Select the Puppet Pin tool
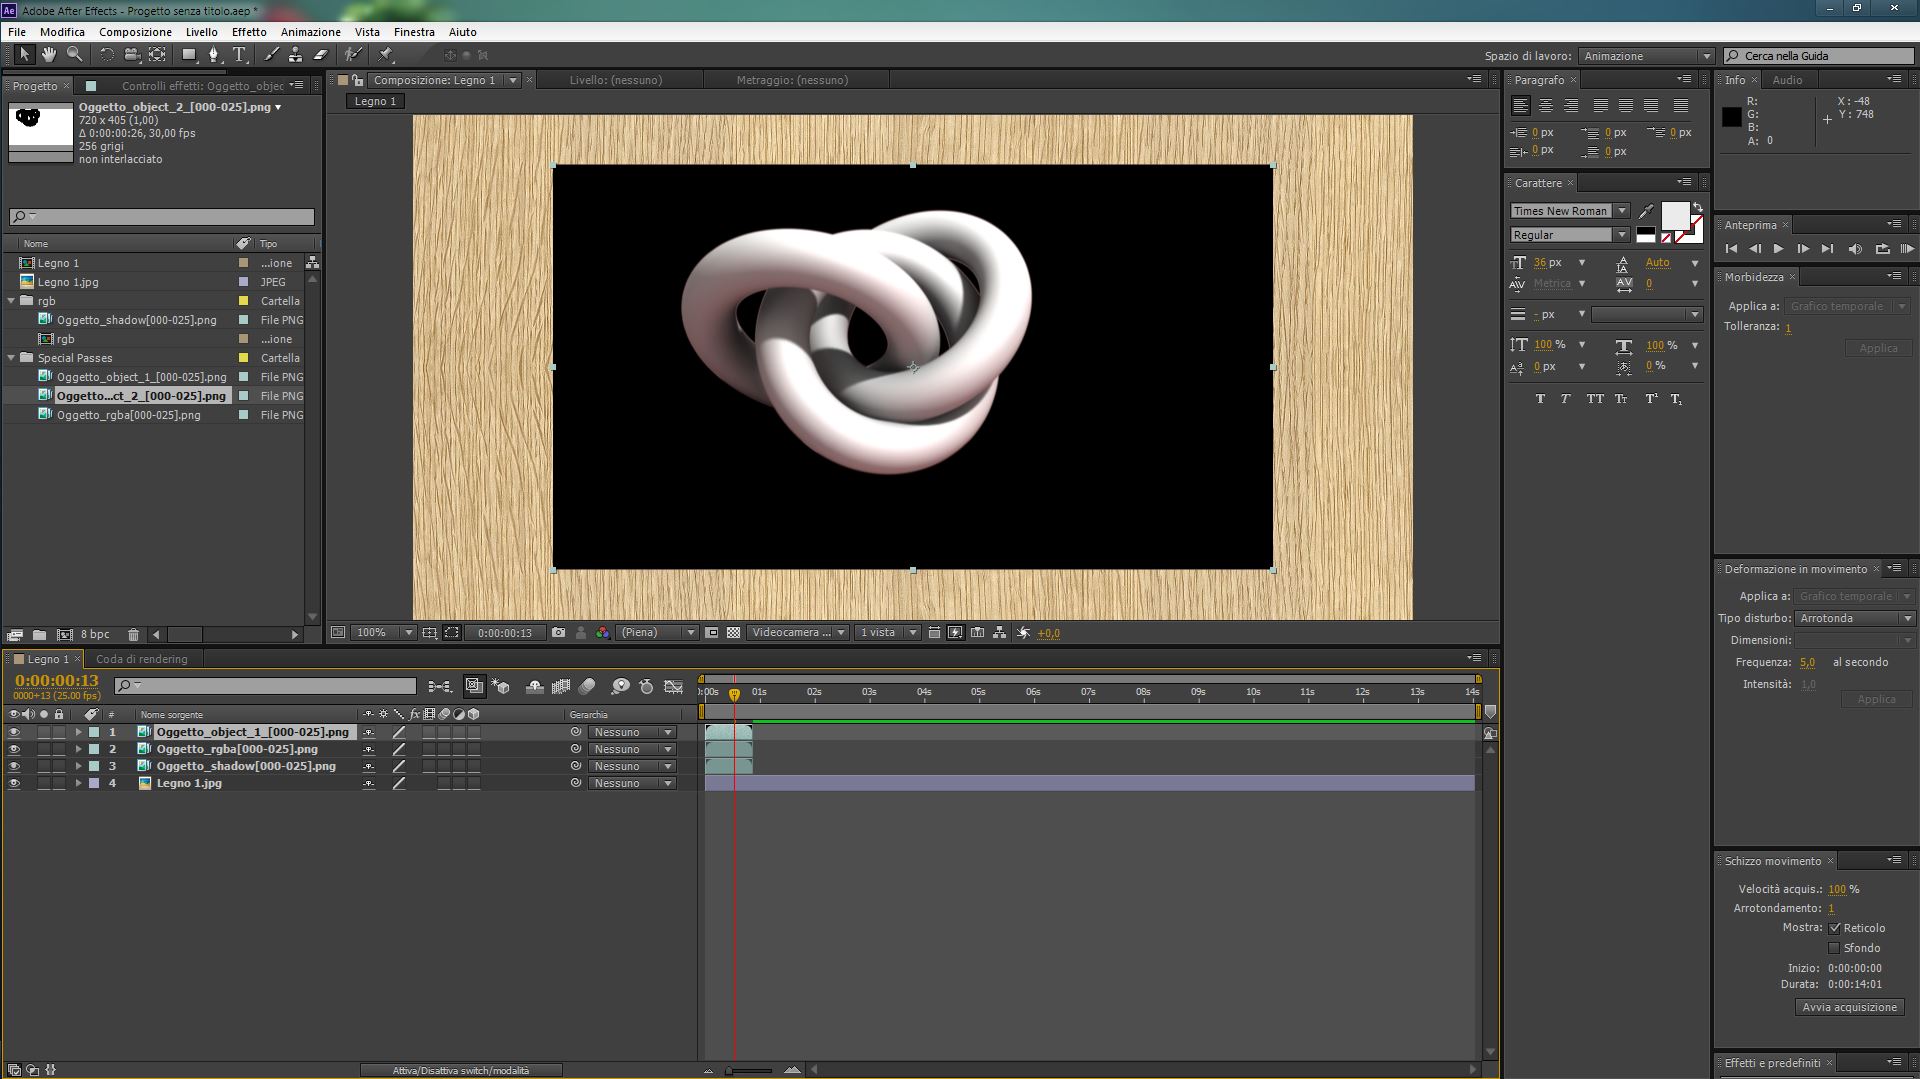Screen dimensions: 1920x1079 pyautogui.click(x=386, y=55)
